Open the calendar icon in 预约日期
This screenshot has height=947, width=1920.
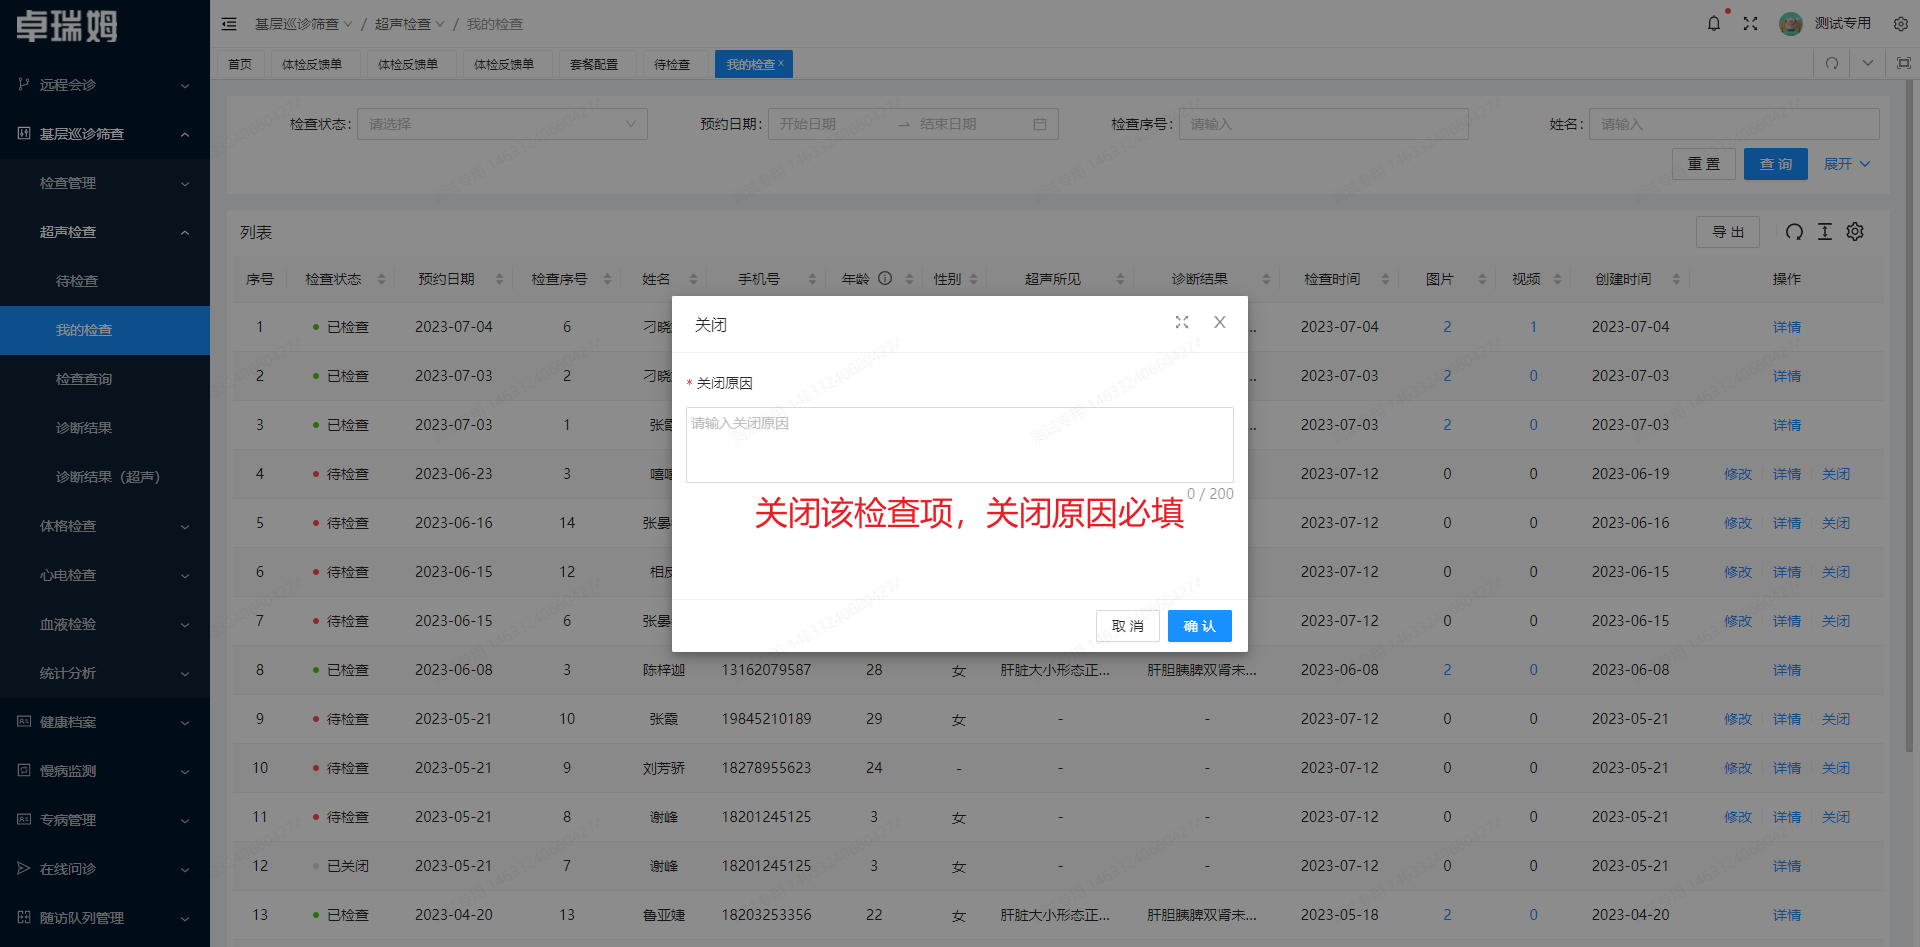pyautogui.click(x=1040, y=124)
